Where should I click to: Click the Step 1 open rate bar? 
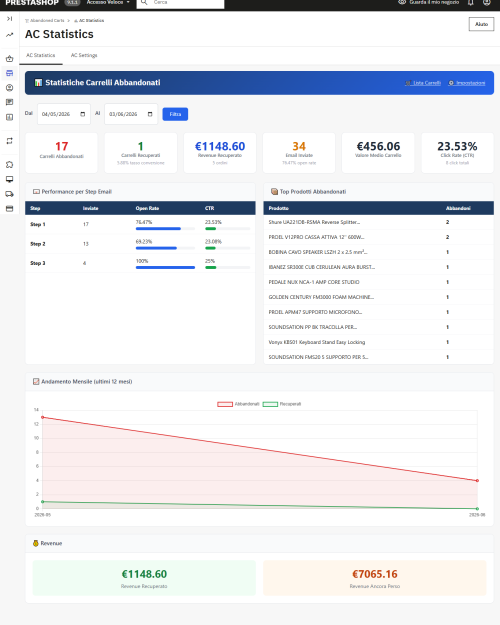[x=165, y=229]
